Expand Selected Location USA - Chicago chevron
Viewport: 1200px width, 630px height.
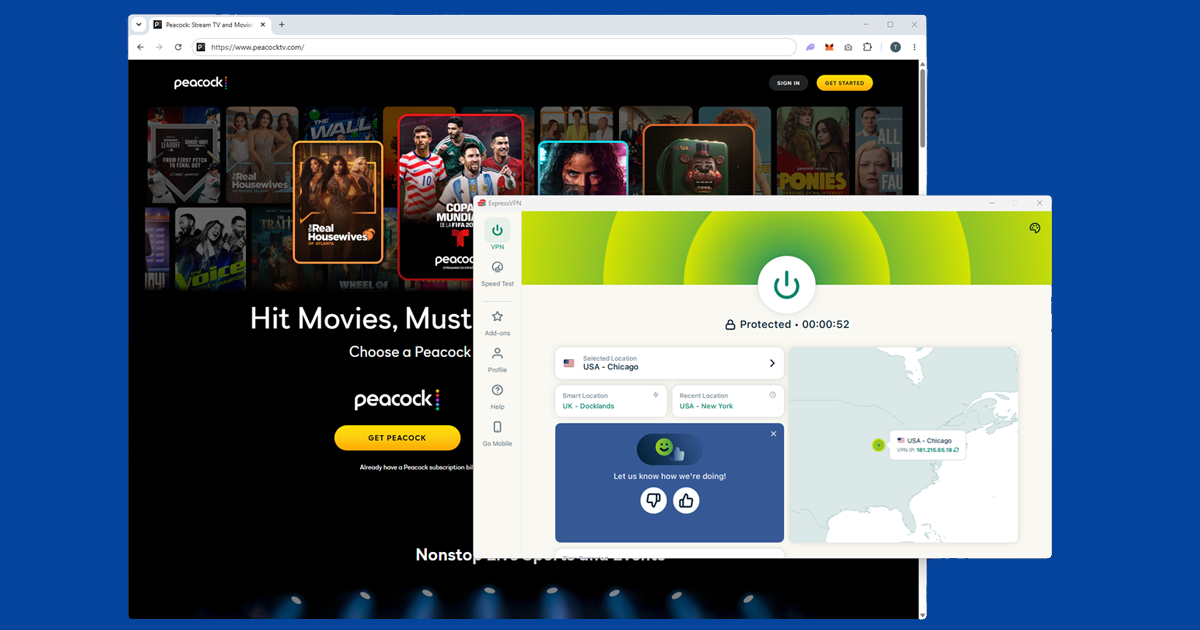tap(772, 363)
